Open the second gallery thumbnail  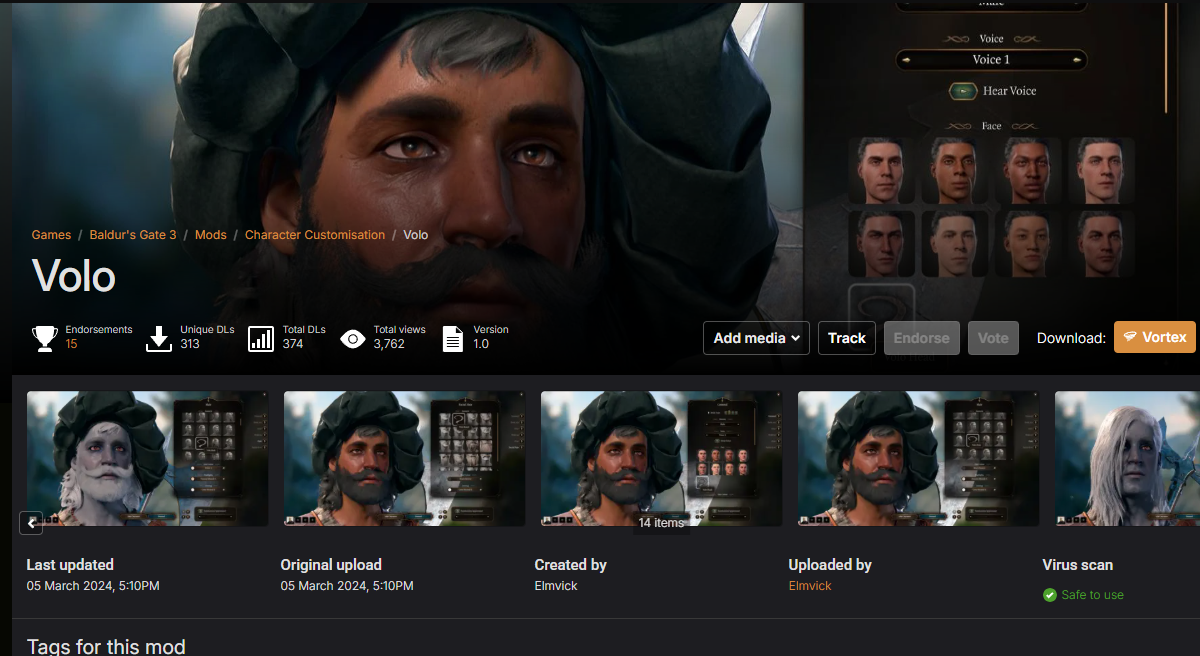coord(404,458)
